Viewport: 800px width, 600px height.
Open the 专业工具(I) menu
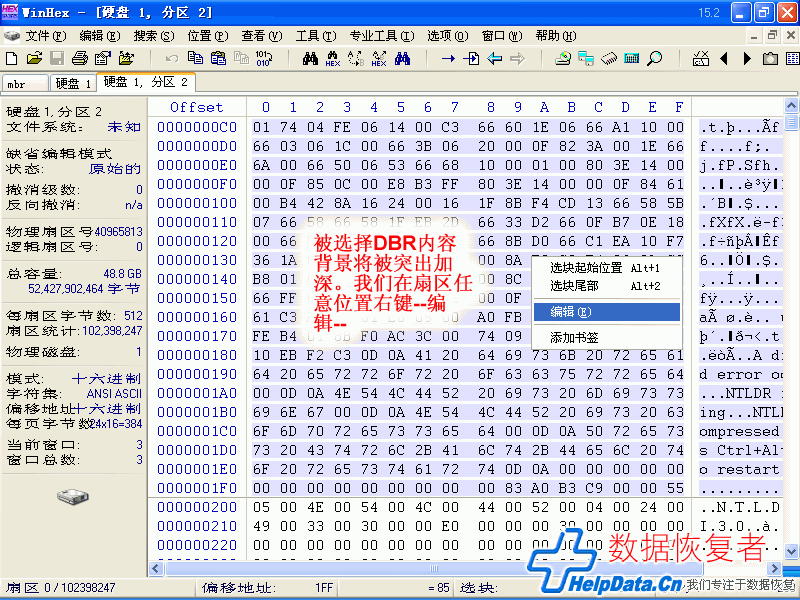[x=382, y=36]
